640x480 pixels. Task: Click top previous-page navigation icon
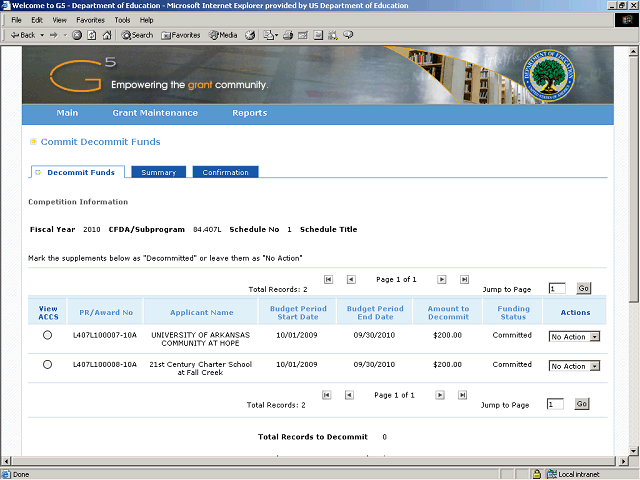(x=351, y=280)
